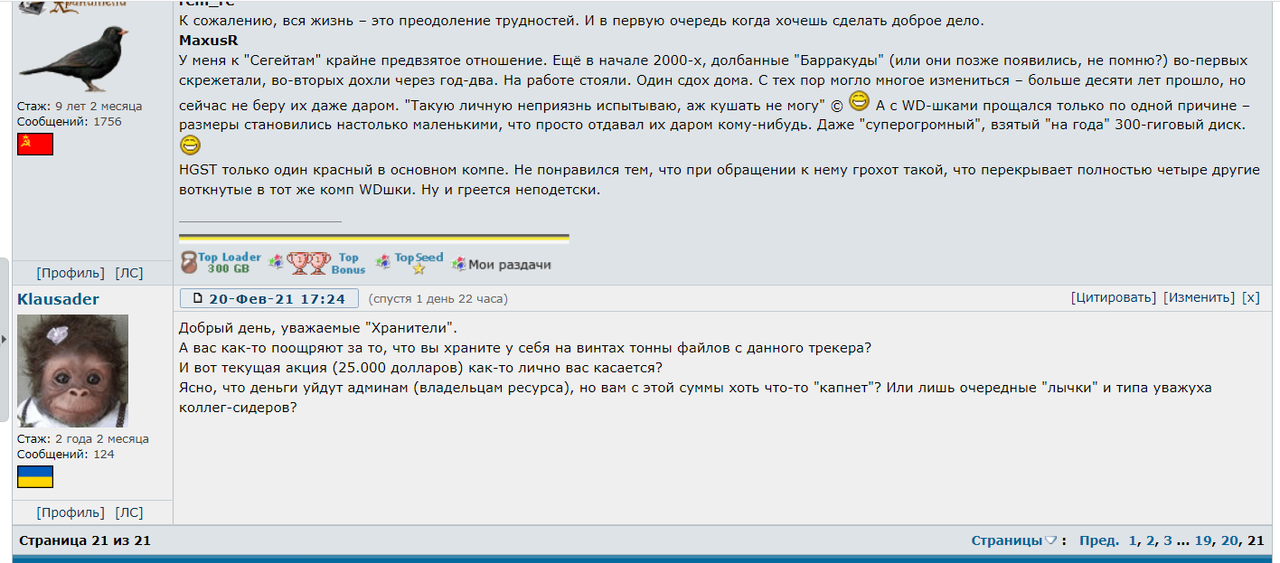Click the text 'Стаж: 9 лет 2 месяца'
The height and width of the screenshot is (563, 1280).
tap(80, 106)
